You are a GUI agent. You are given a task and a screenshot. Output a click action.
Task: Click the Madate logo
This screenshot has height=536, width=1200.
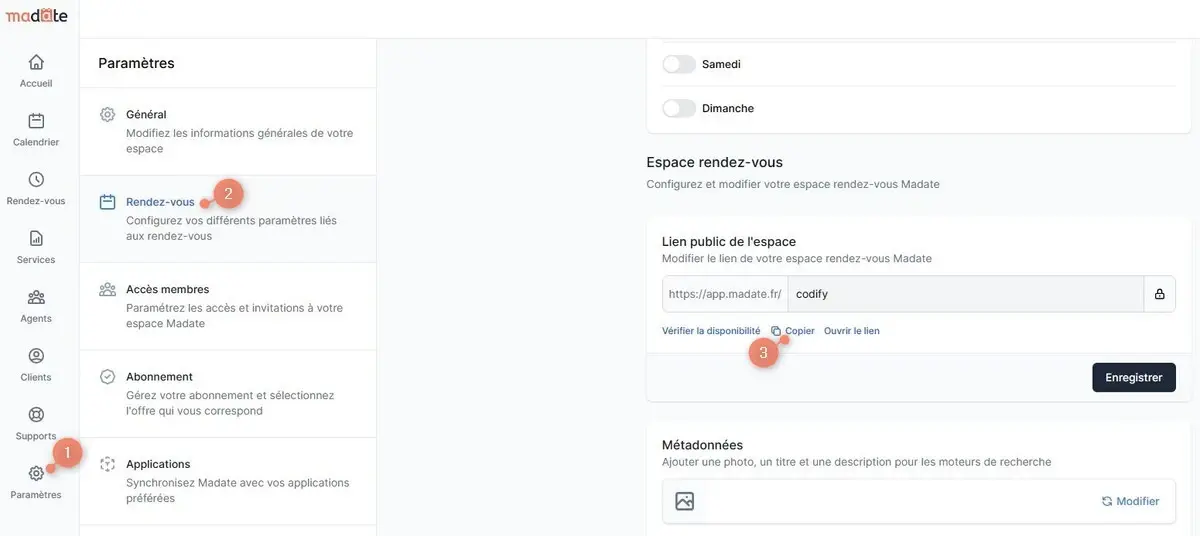[37, 15]
